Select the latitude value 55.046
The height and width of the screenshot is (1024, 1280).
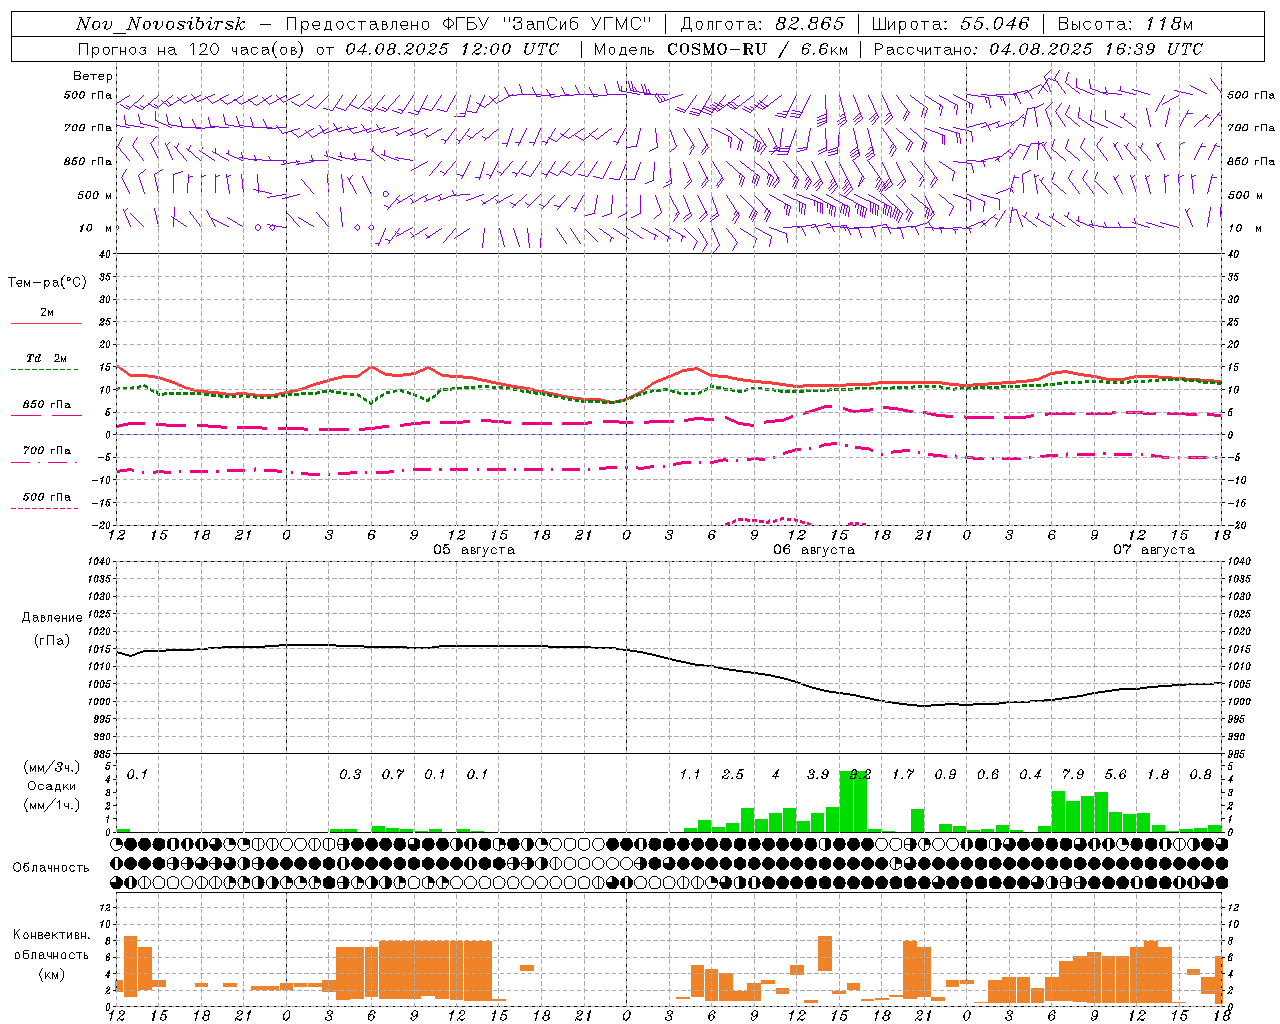[x=995, y=24]
